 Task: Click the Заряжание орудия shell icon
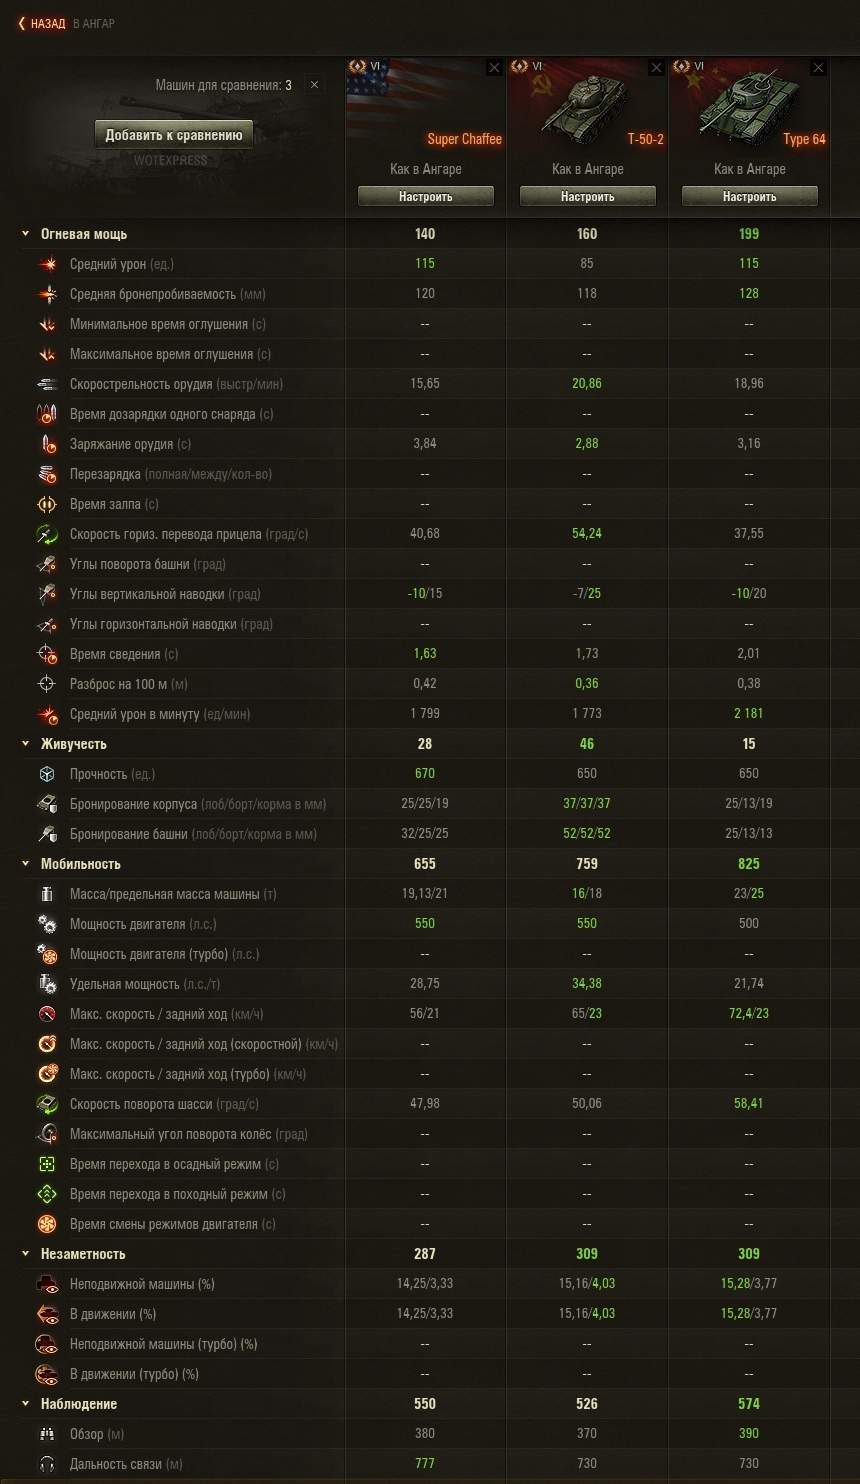pos(47,444)
